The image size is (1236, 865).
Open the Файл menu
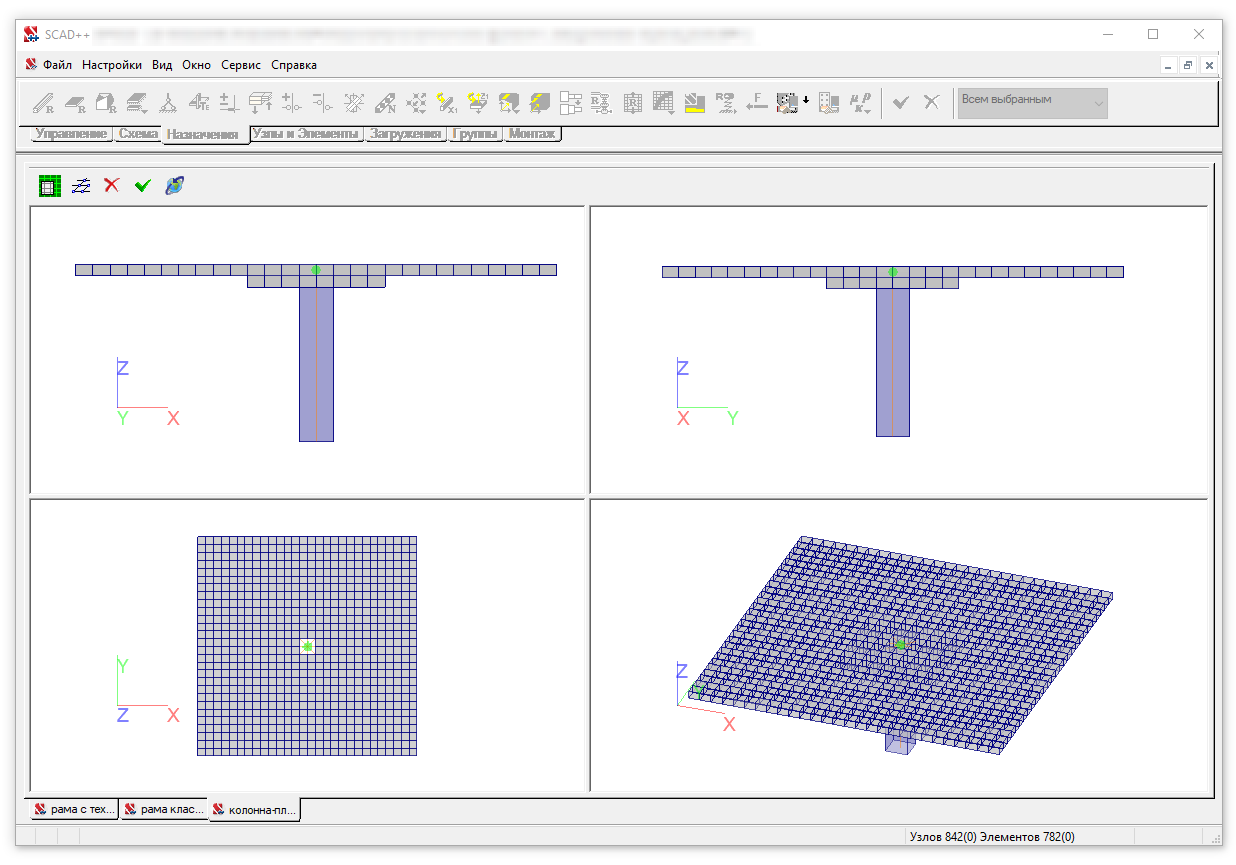57,65
